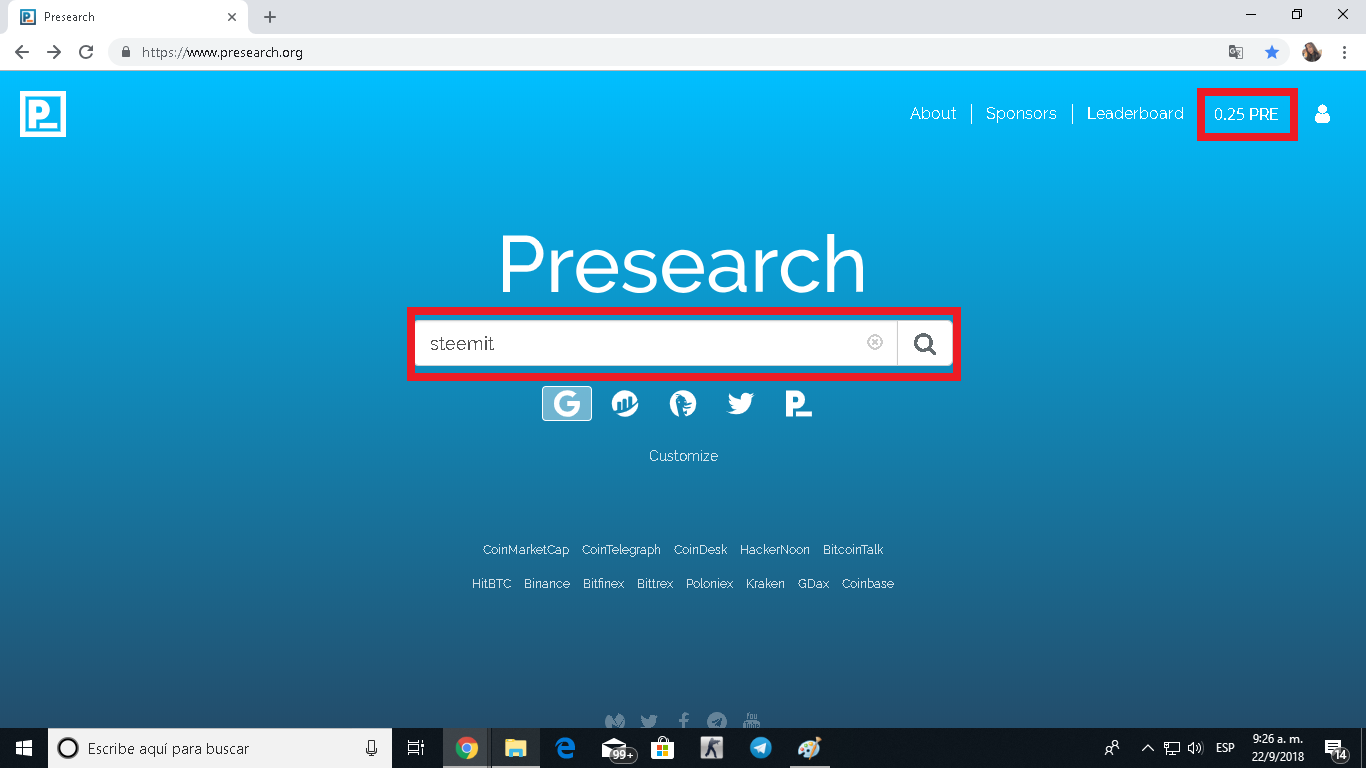Open the CoinDesk link
1366x768 pixels.
tap(701, 550)
